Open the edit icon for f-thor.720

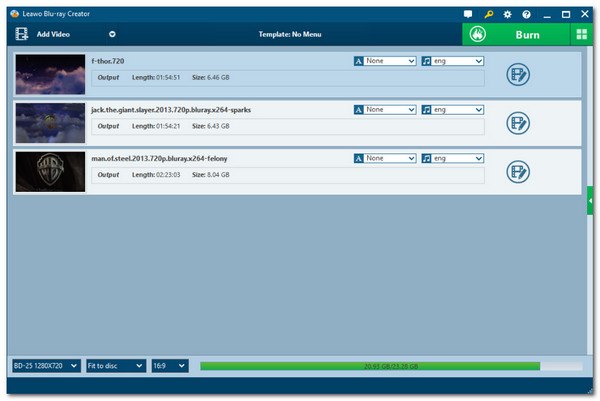[518, 75]
